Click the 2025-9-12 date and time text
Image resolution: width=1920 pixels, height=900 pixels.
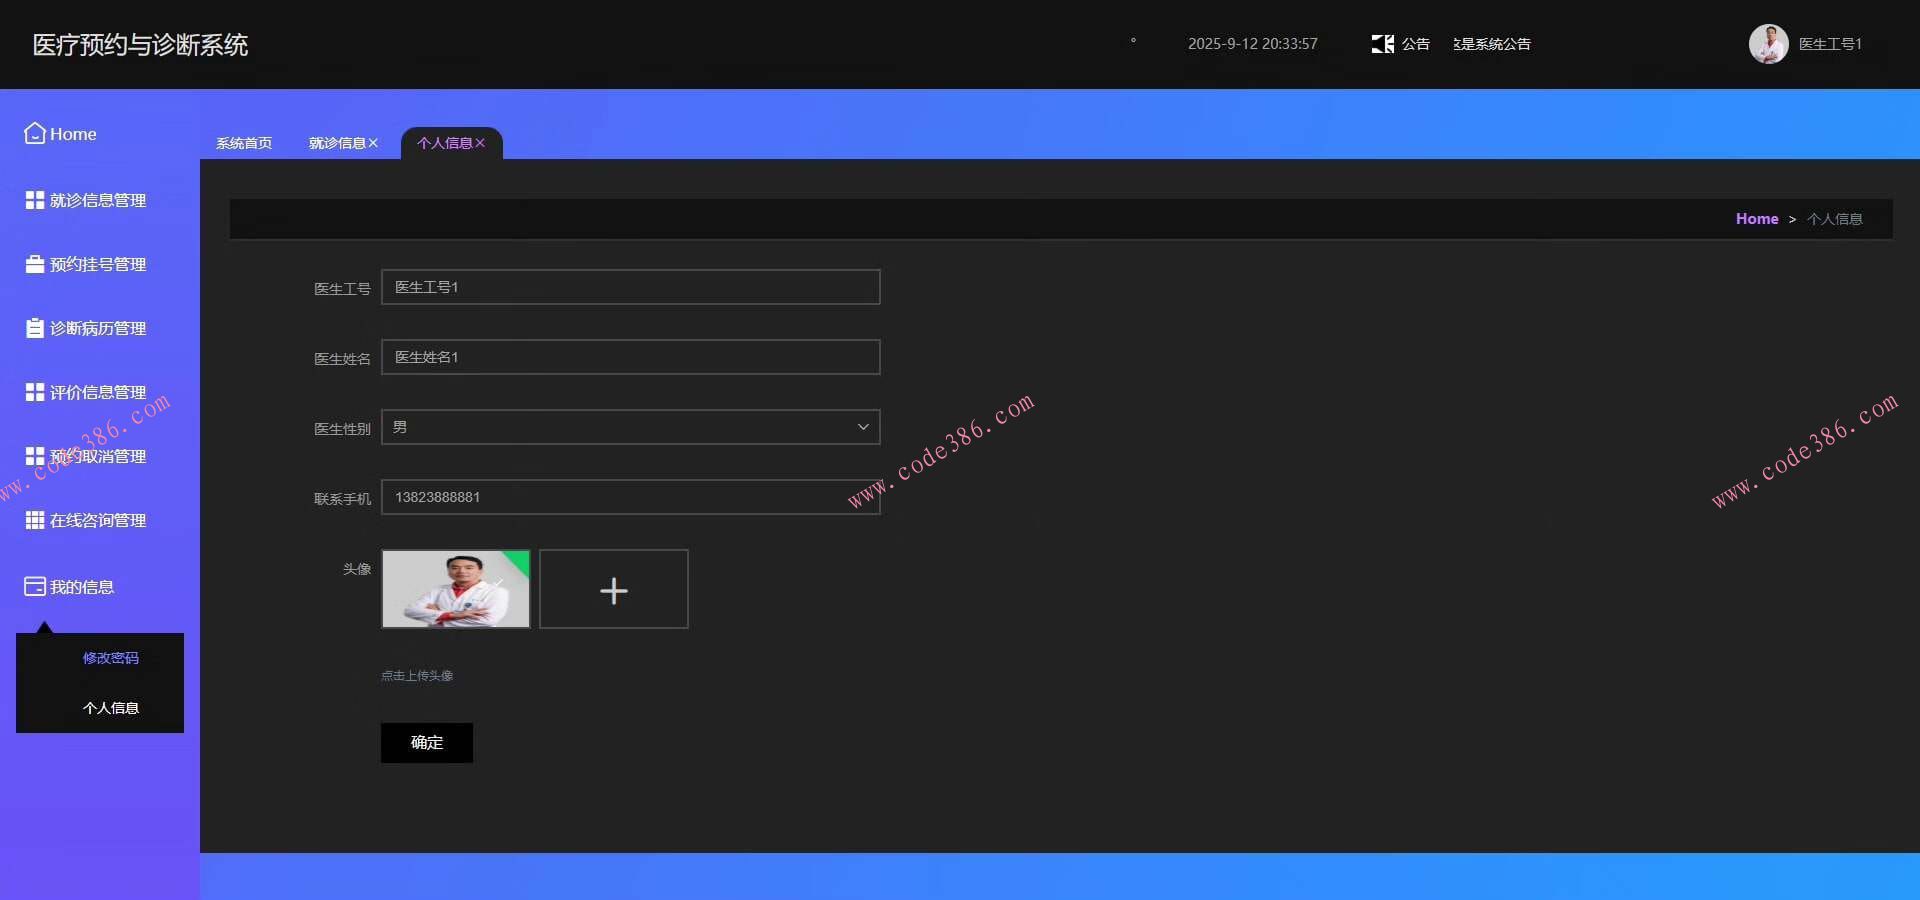click(1253, 44)
